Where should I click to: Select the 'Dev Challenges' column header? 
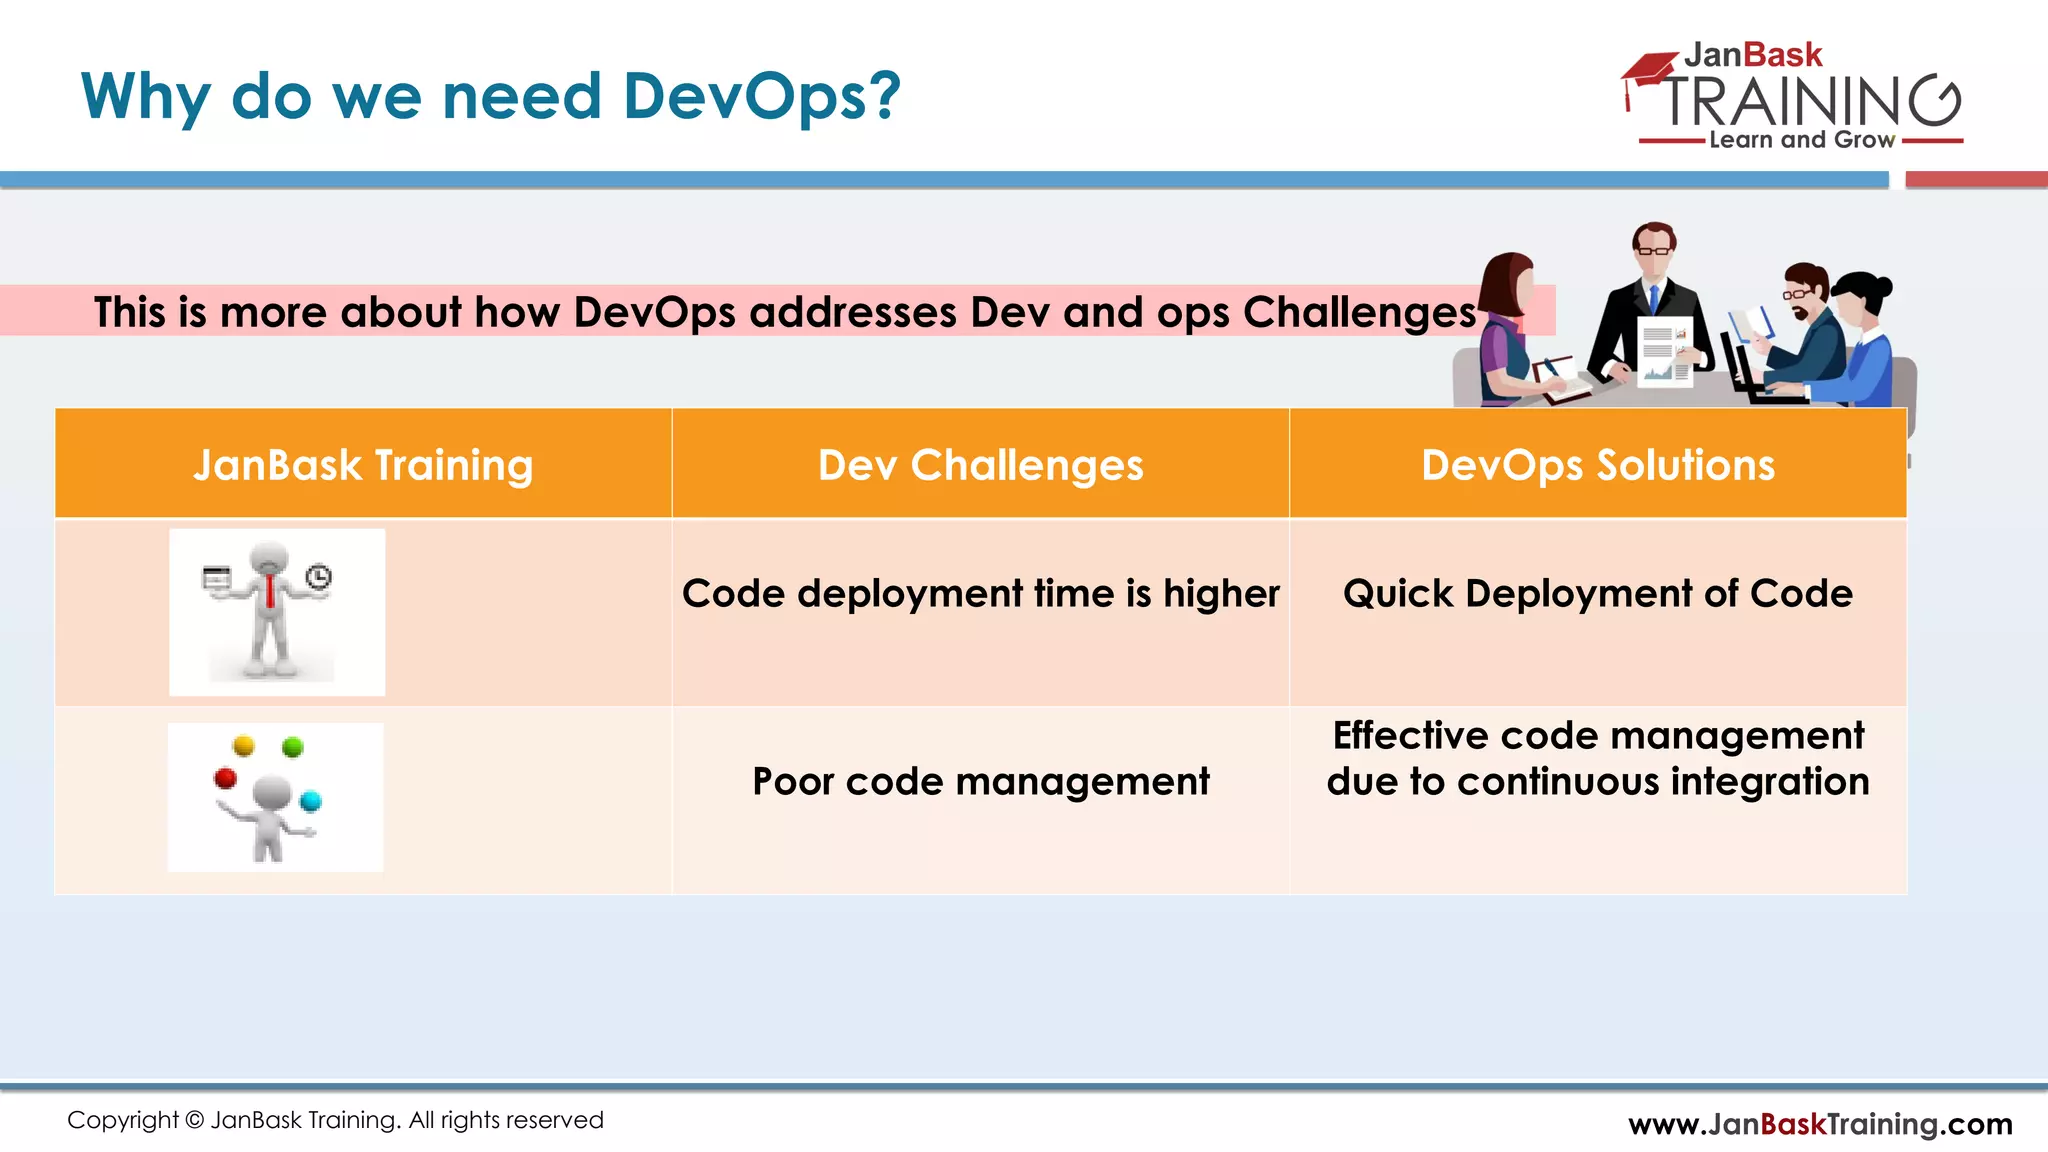coord(980,465)
